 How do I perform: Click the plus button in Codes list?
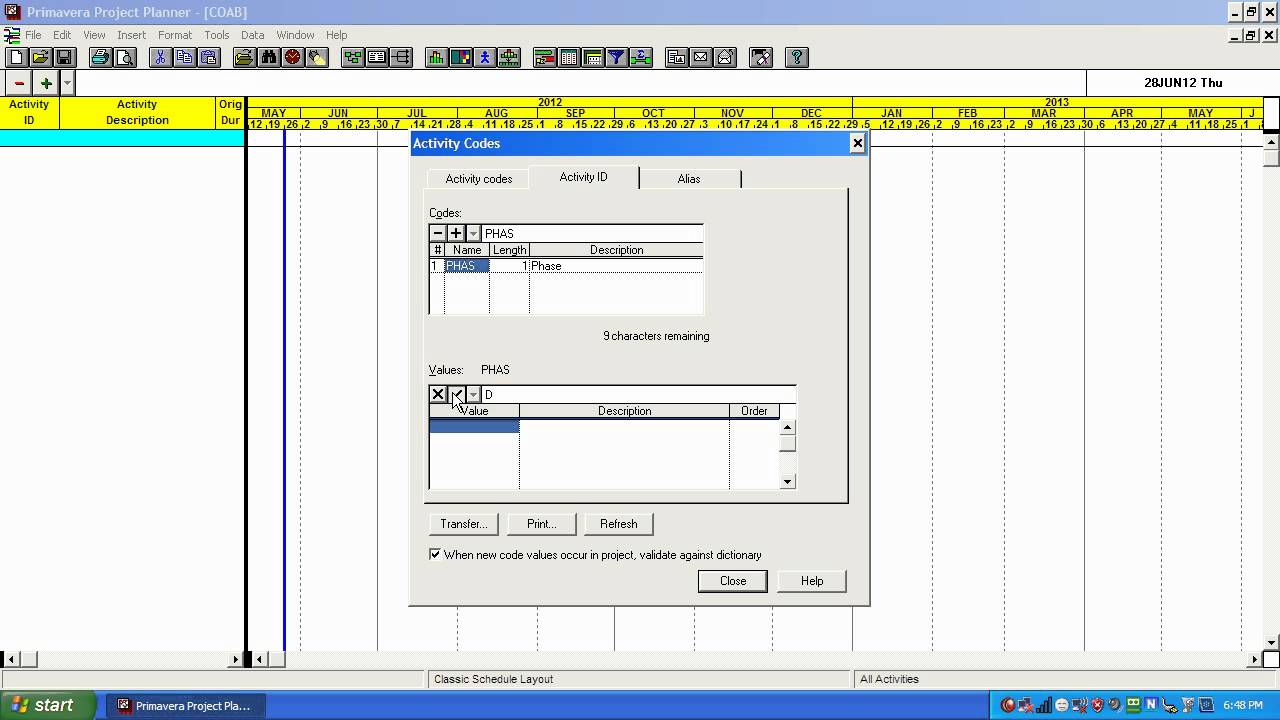(x=456, y=233)
